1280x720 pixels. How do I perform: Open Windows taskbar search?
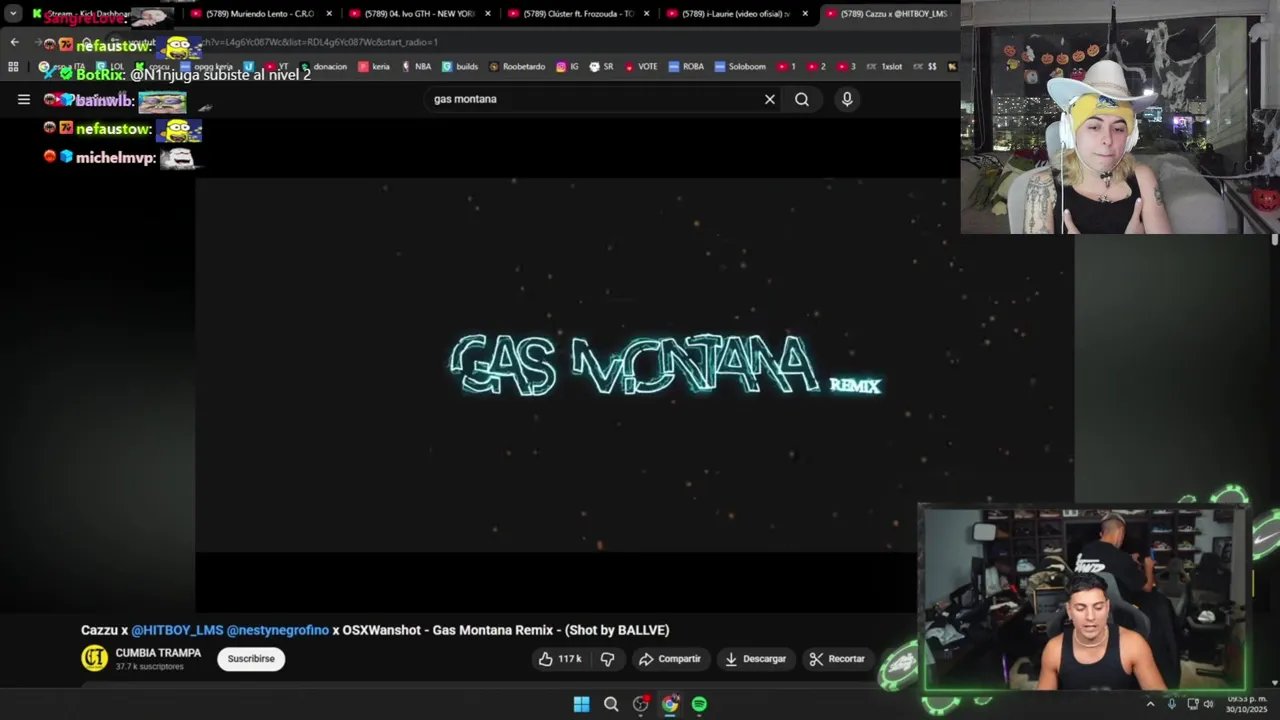point(611,704)
